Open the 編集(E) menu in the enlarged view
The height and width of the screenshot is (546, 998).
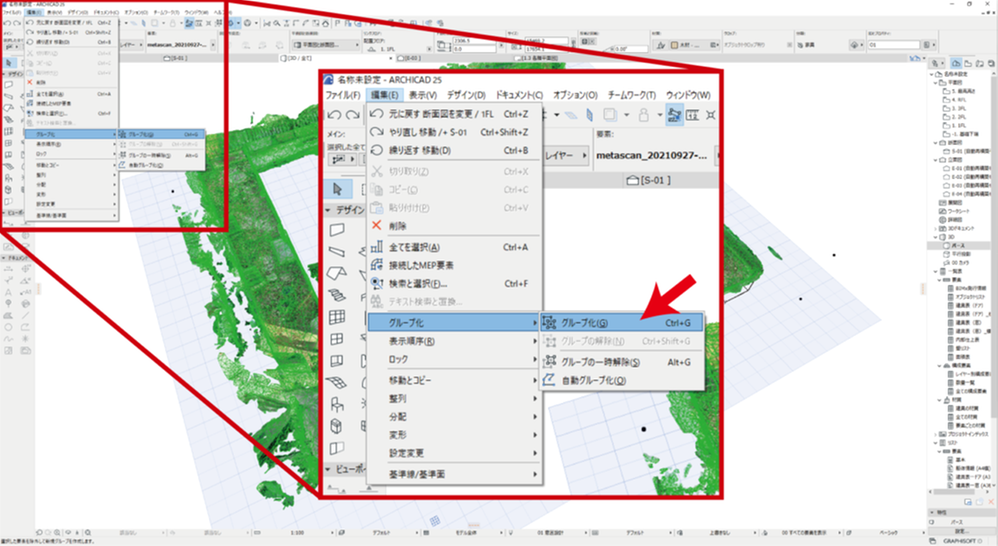pos(384,95)
